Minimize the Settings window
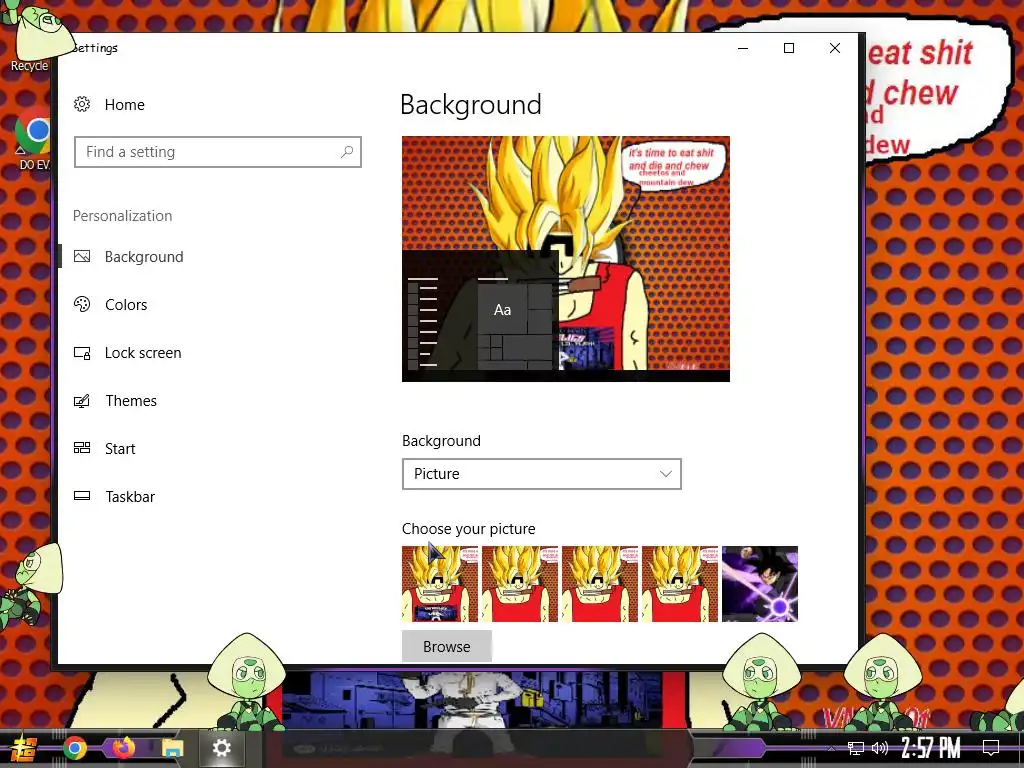The width and height of the screenshot is (1024, 768). coord(743,48)
